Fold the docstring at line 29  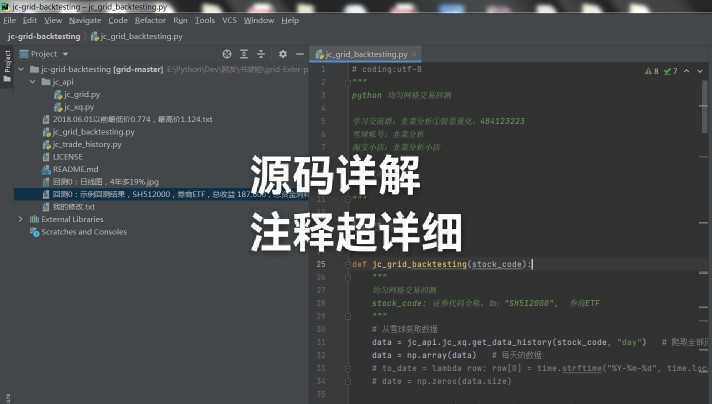348,316
